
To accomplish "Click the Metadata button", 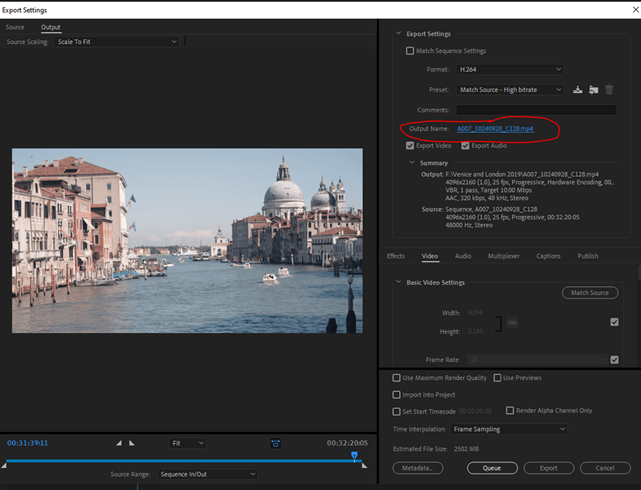I will point(418,468).
